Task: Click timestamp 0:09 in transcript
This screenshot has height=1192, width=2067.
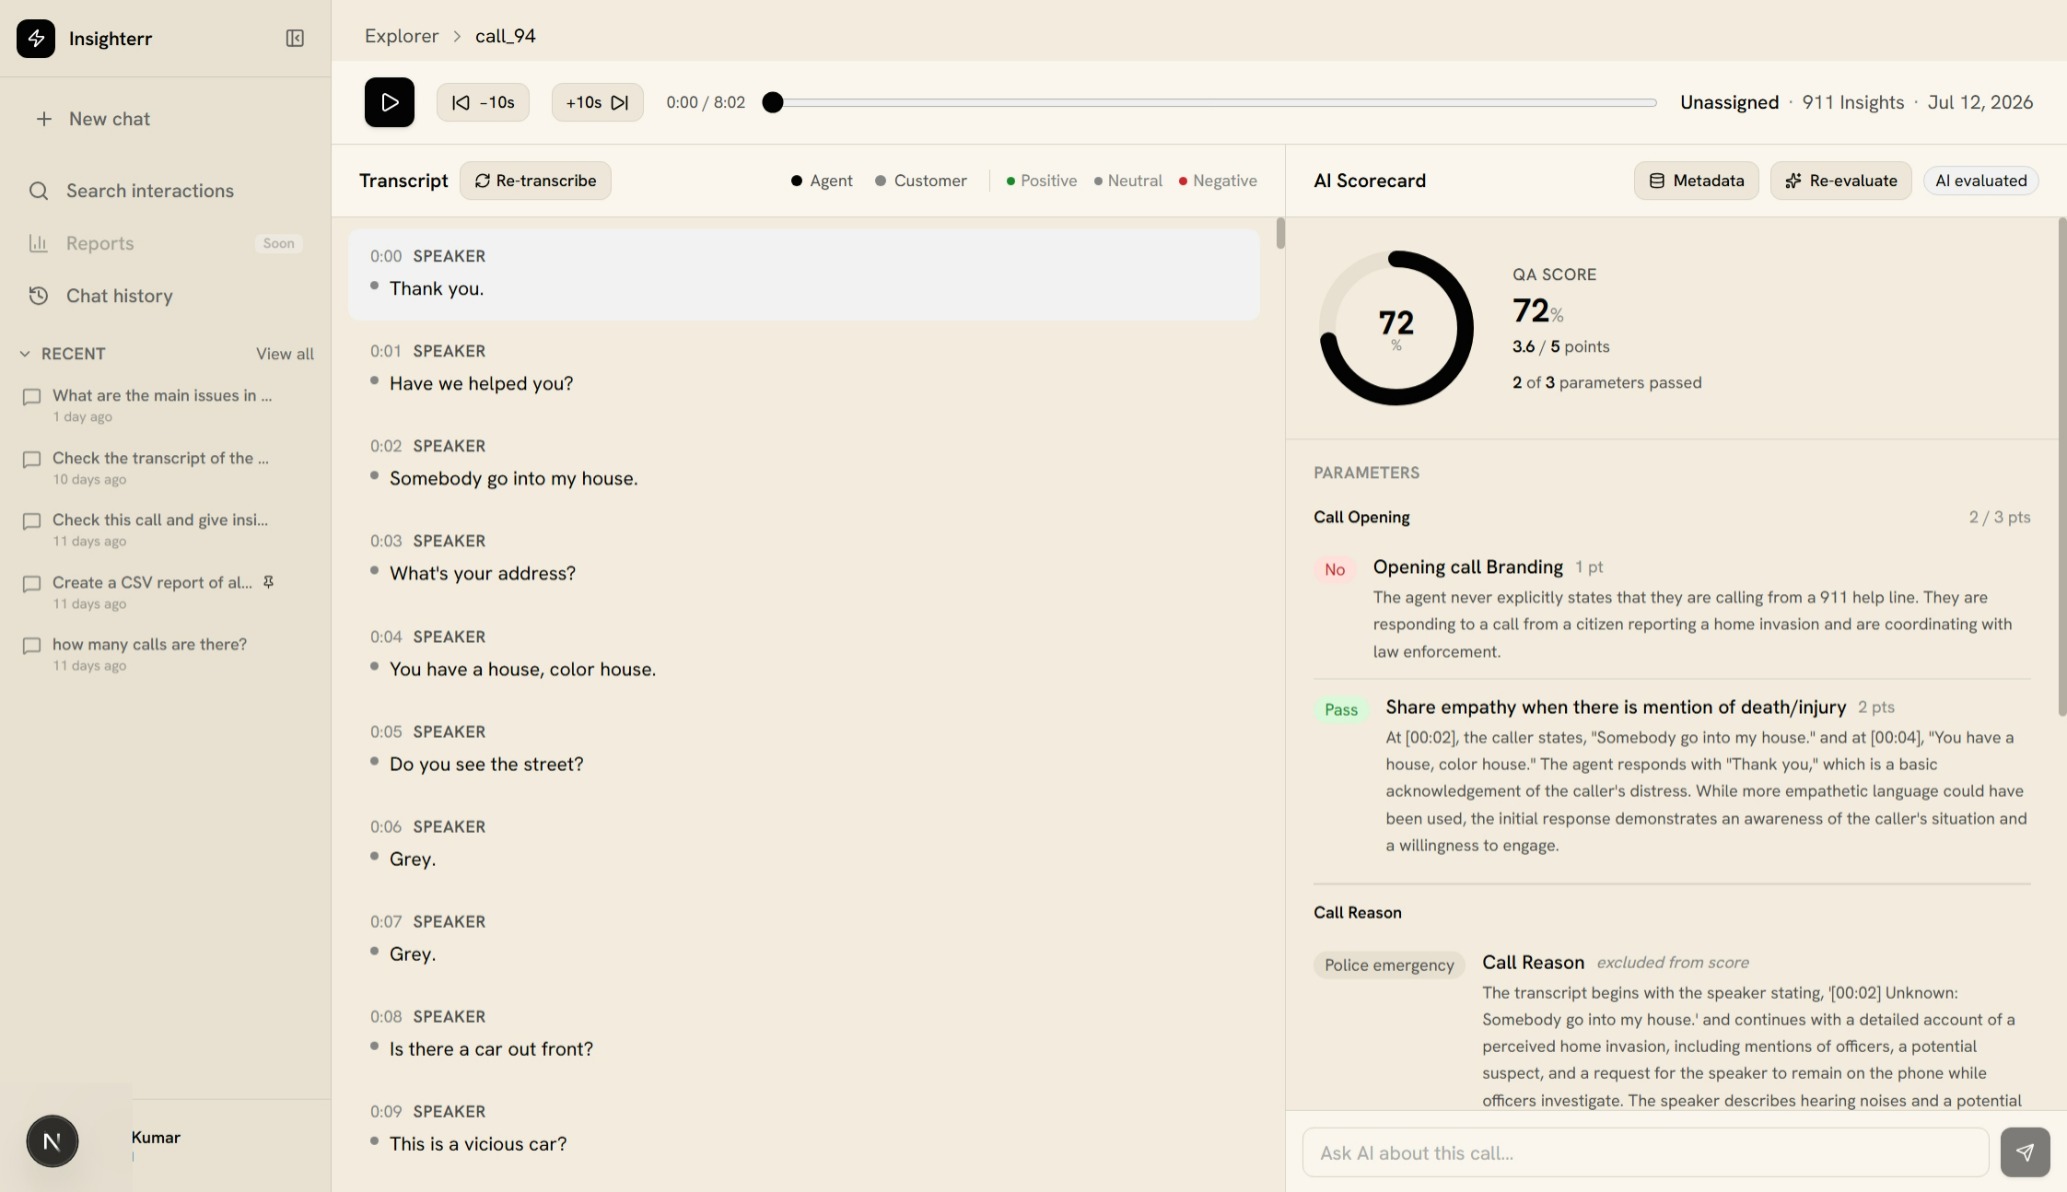Action: (385, 1112)
